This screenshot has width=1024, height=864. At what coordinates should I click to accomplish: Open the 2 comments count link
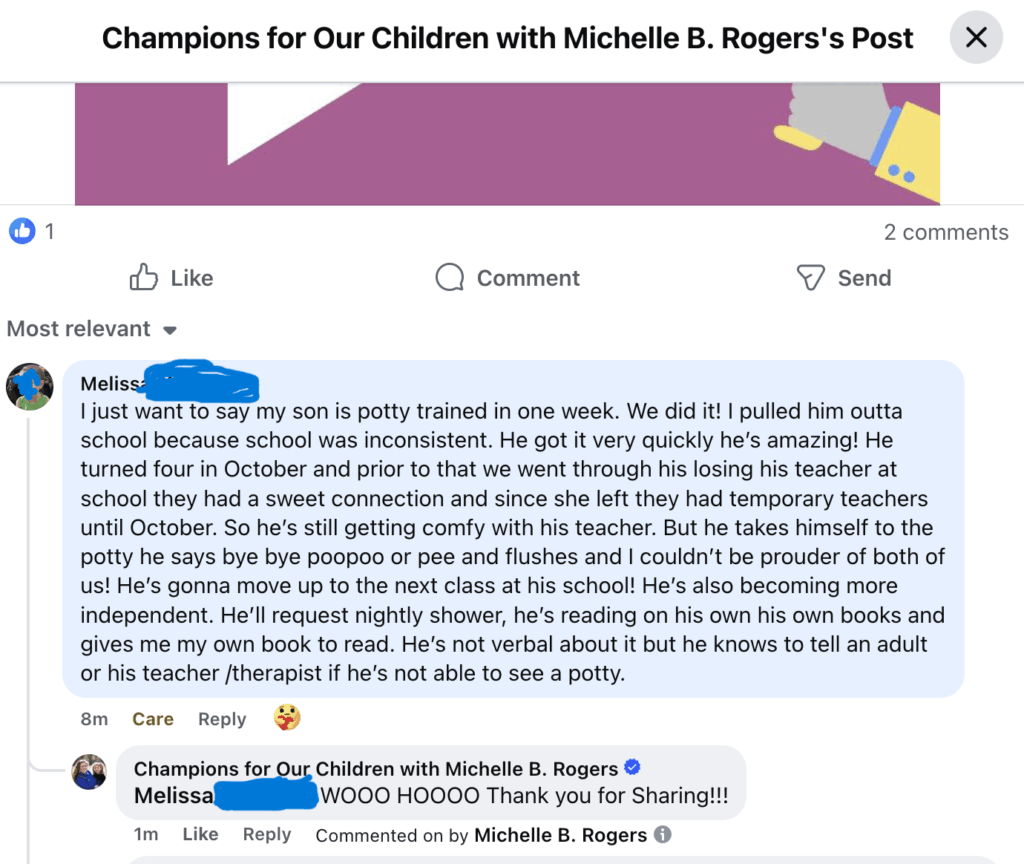tap(945, 232)
